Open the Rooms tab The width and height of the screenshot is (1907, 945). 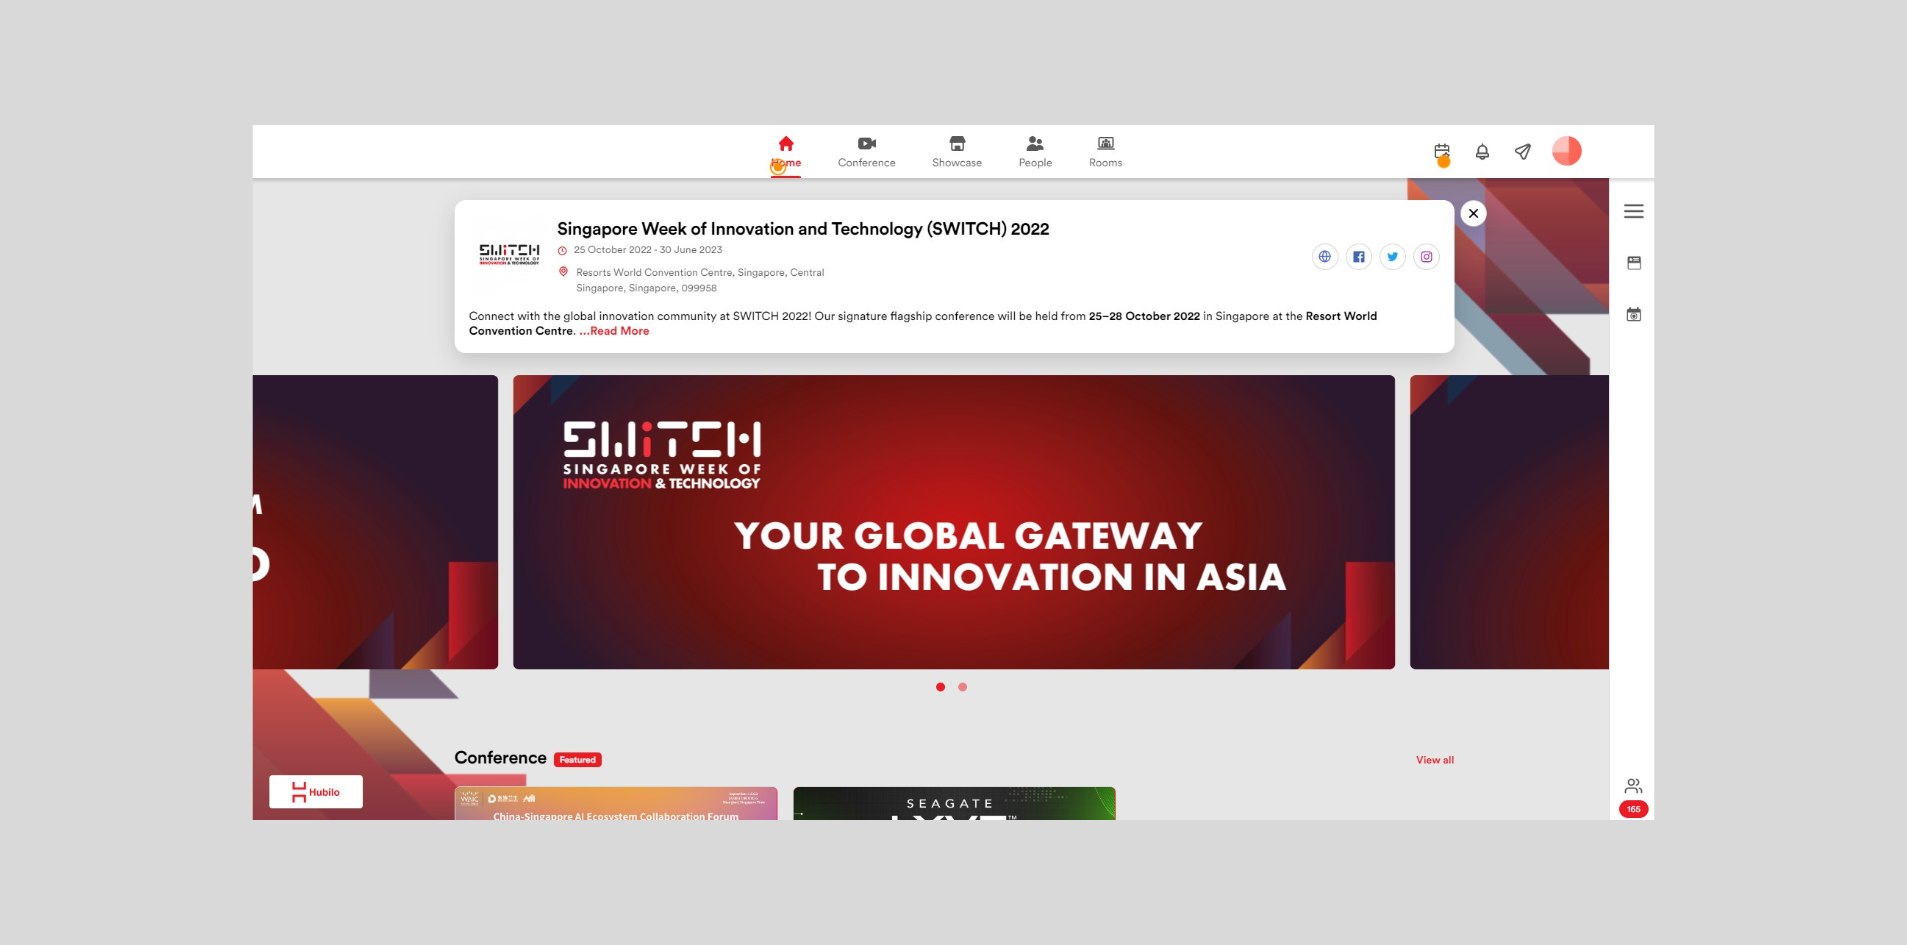(1105, 152)
